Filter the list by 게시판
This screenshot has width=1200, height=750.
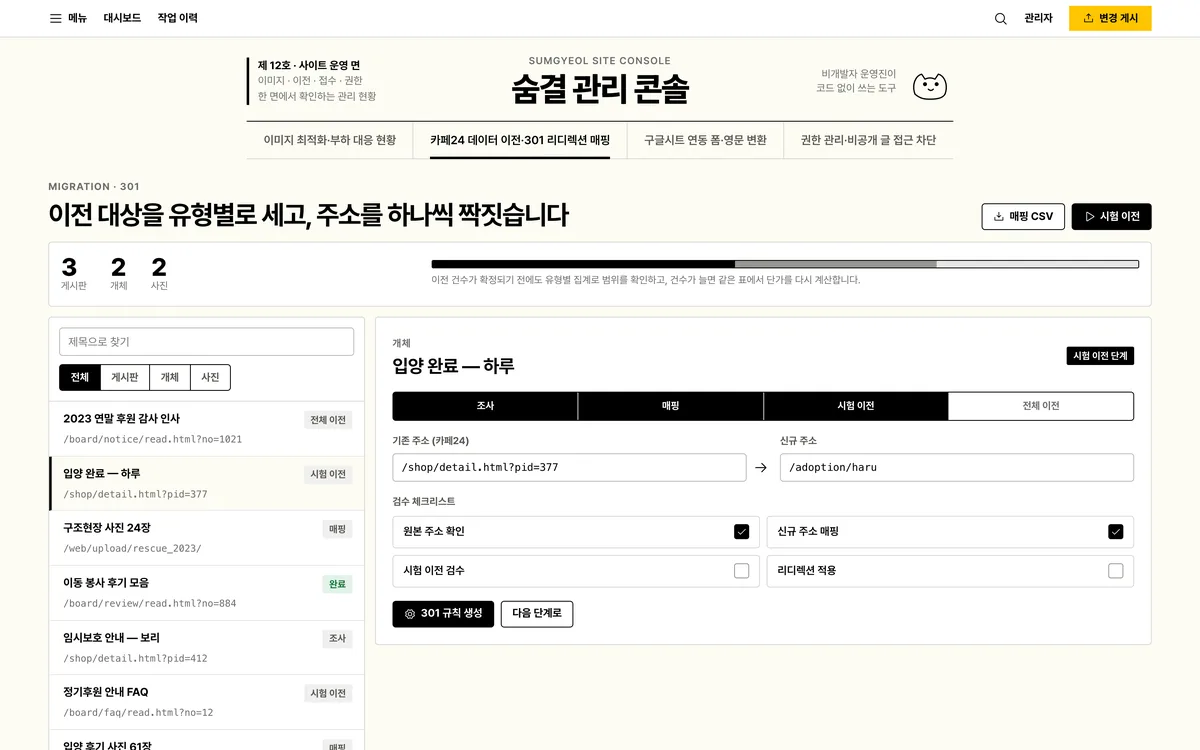coord(125,377)
